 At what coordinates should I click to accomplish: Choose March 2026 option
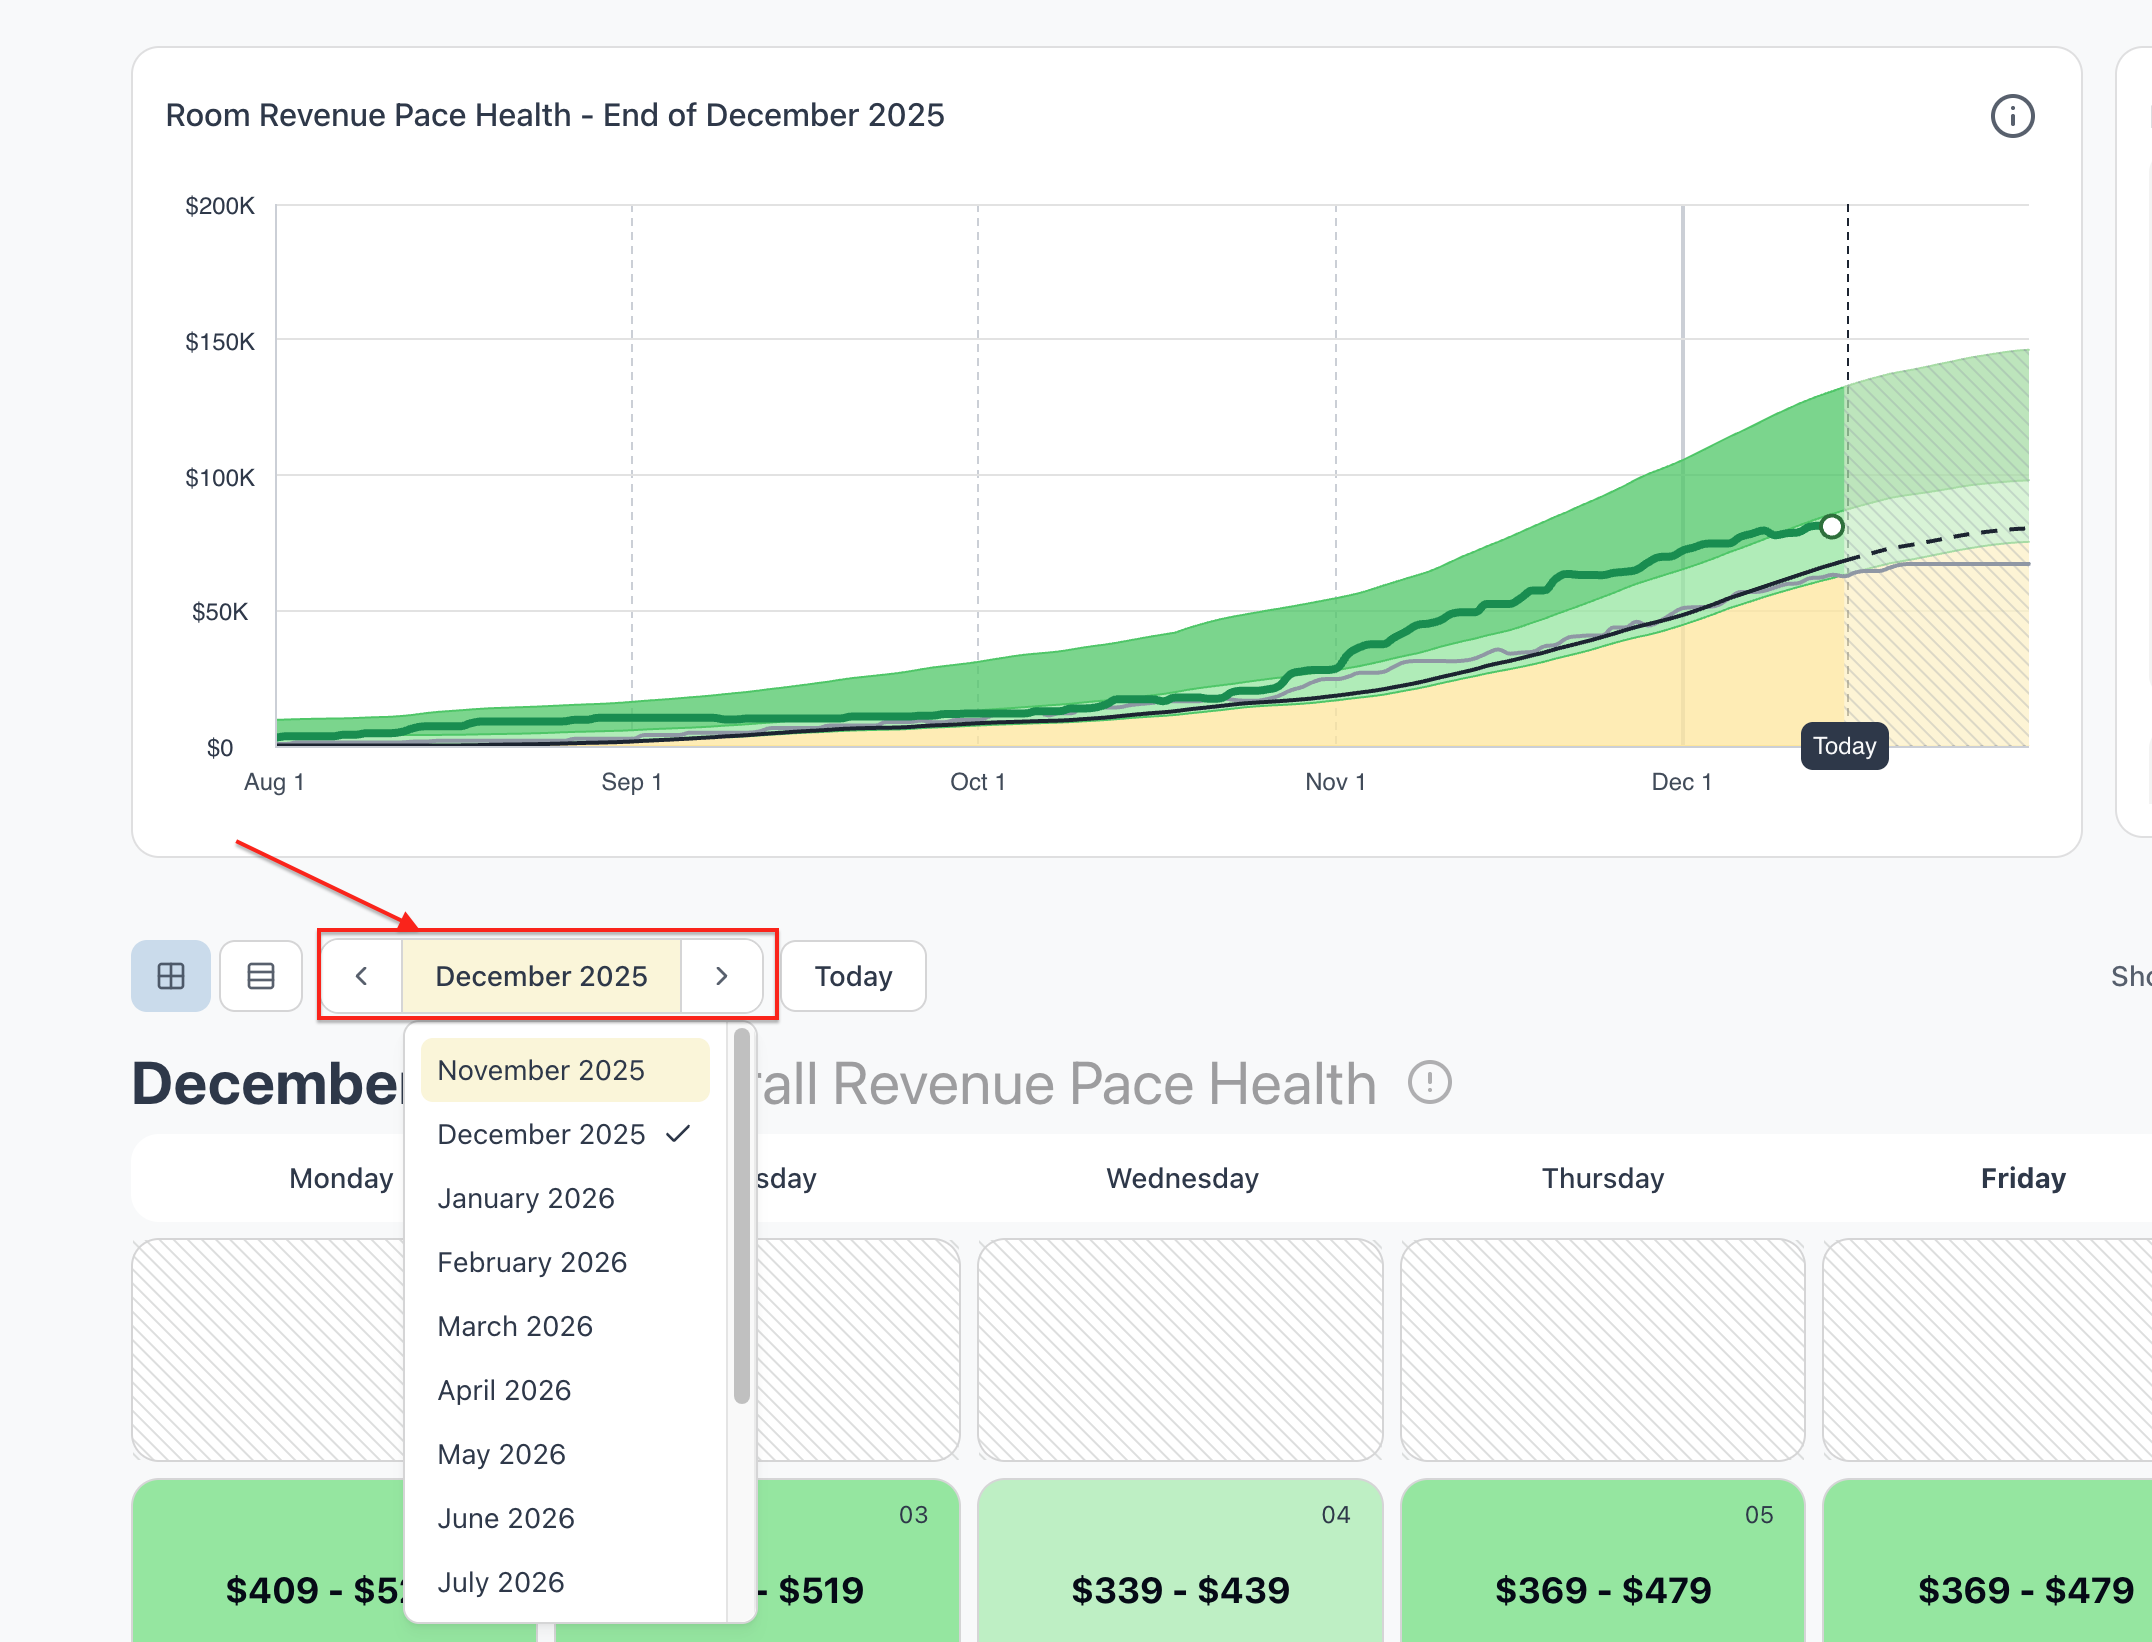point(515,1326)
